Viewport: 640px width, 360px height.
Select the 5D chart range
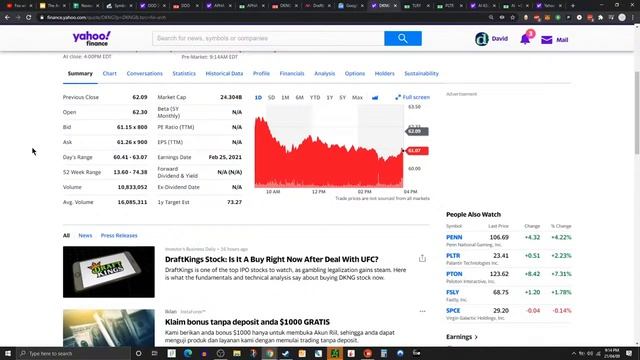point(271,98)
